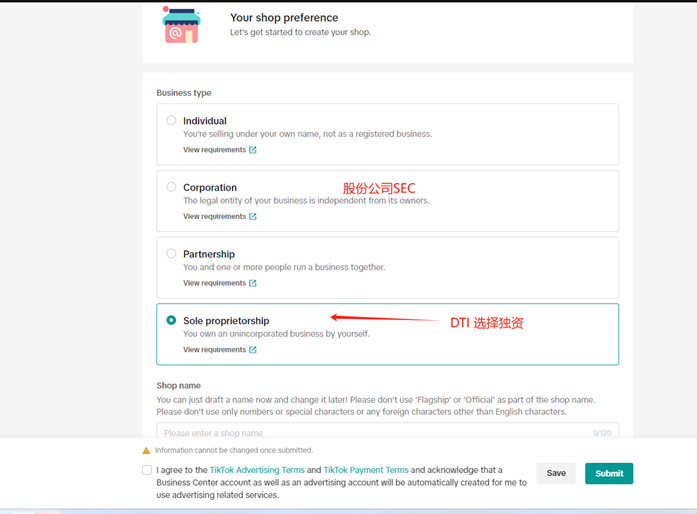
Task: Click external-link icon under Corporation
Action: [x=253, y=217]
